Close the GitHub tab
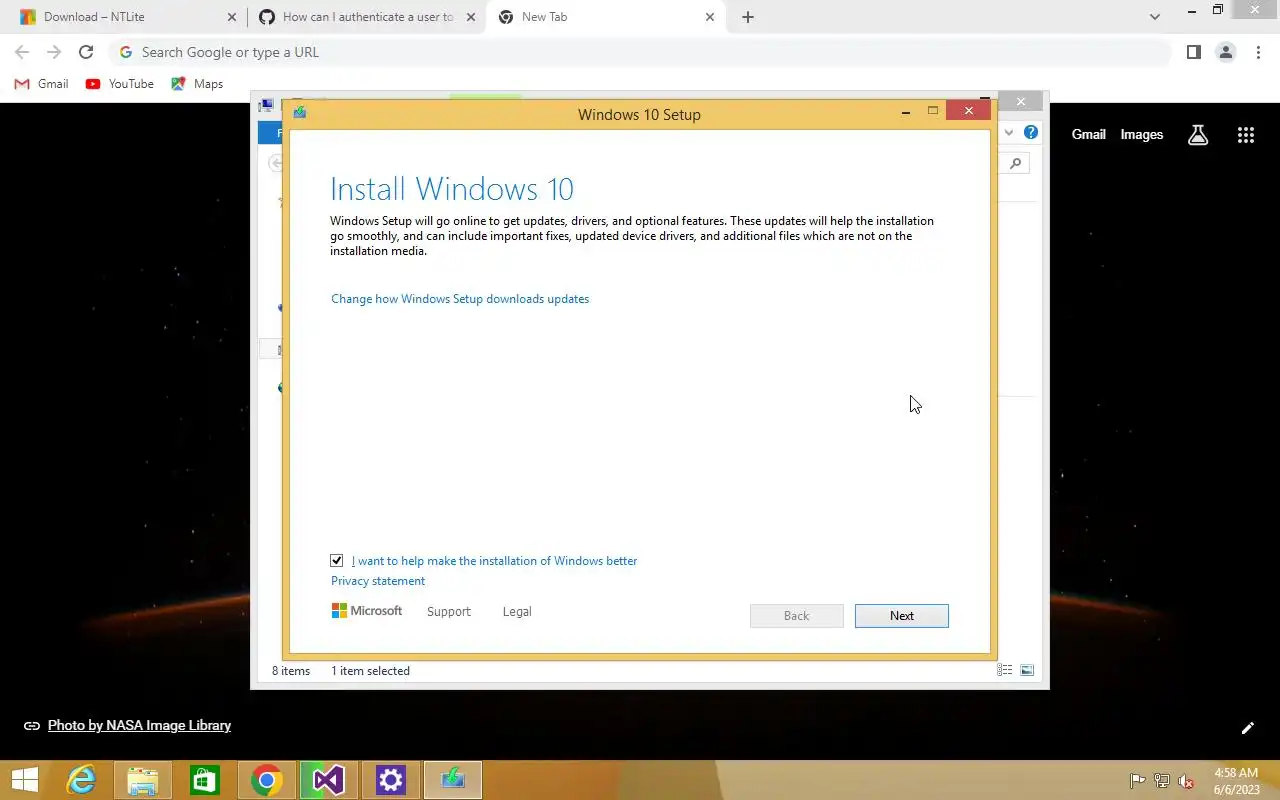Image resolution: width=1280 pixels, height=800 pixels. pyautogui.click(x=471, y=17)
